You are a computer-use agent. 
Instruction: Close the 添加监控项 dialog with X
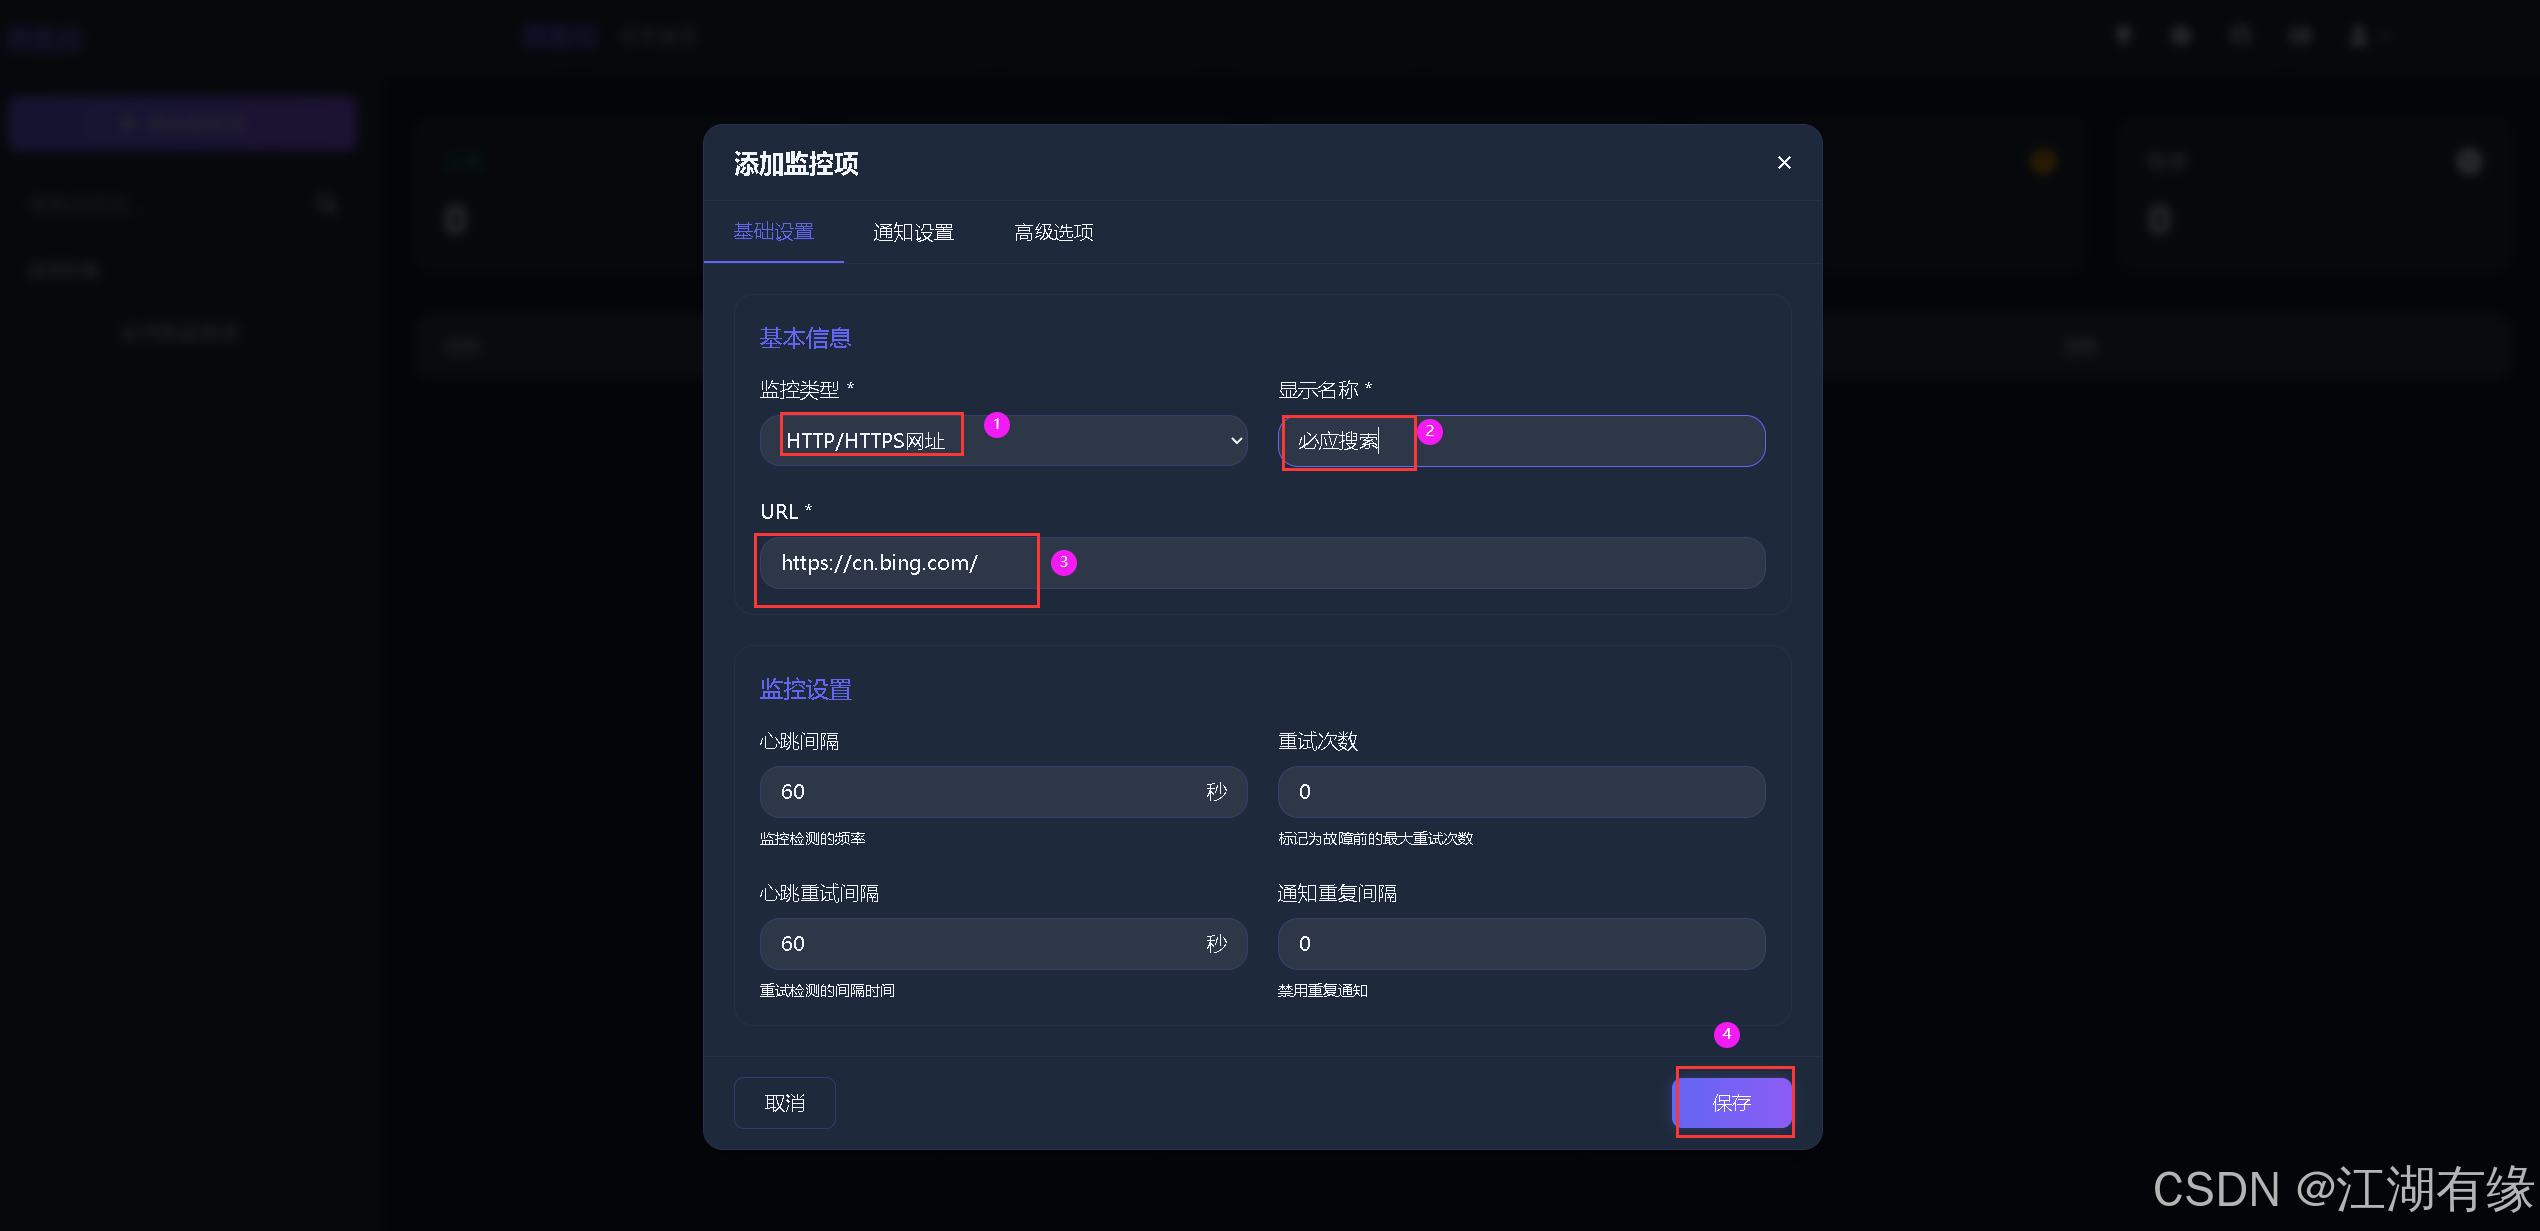[x=1783, y=163]
